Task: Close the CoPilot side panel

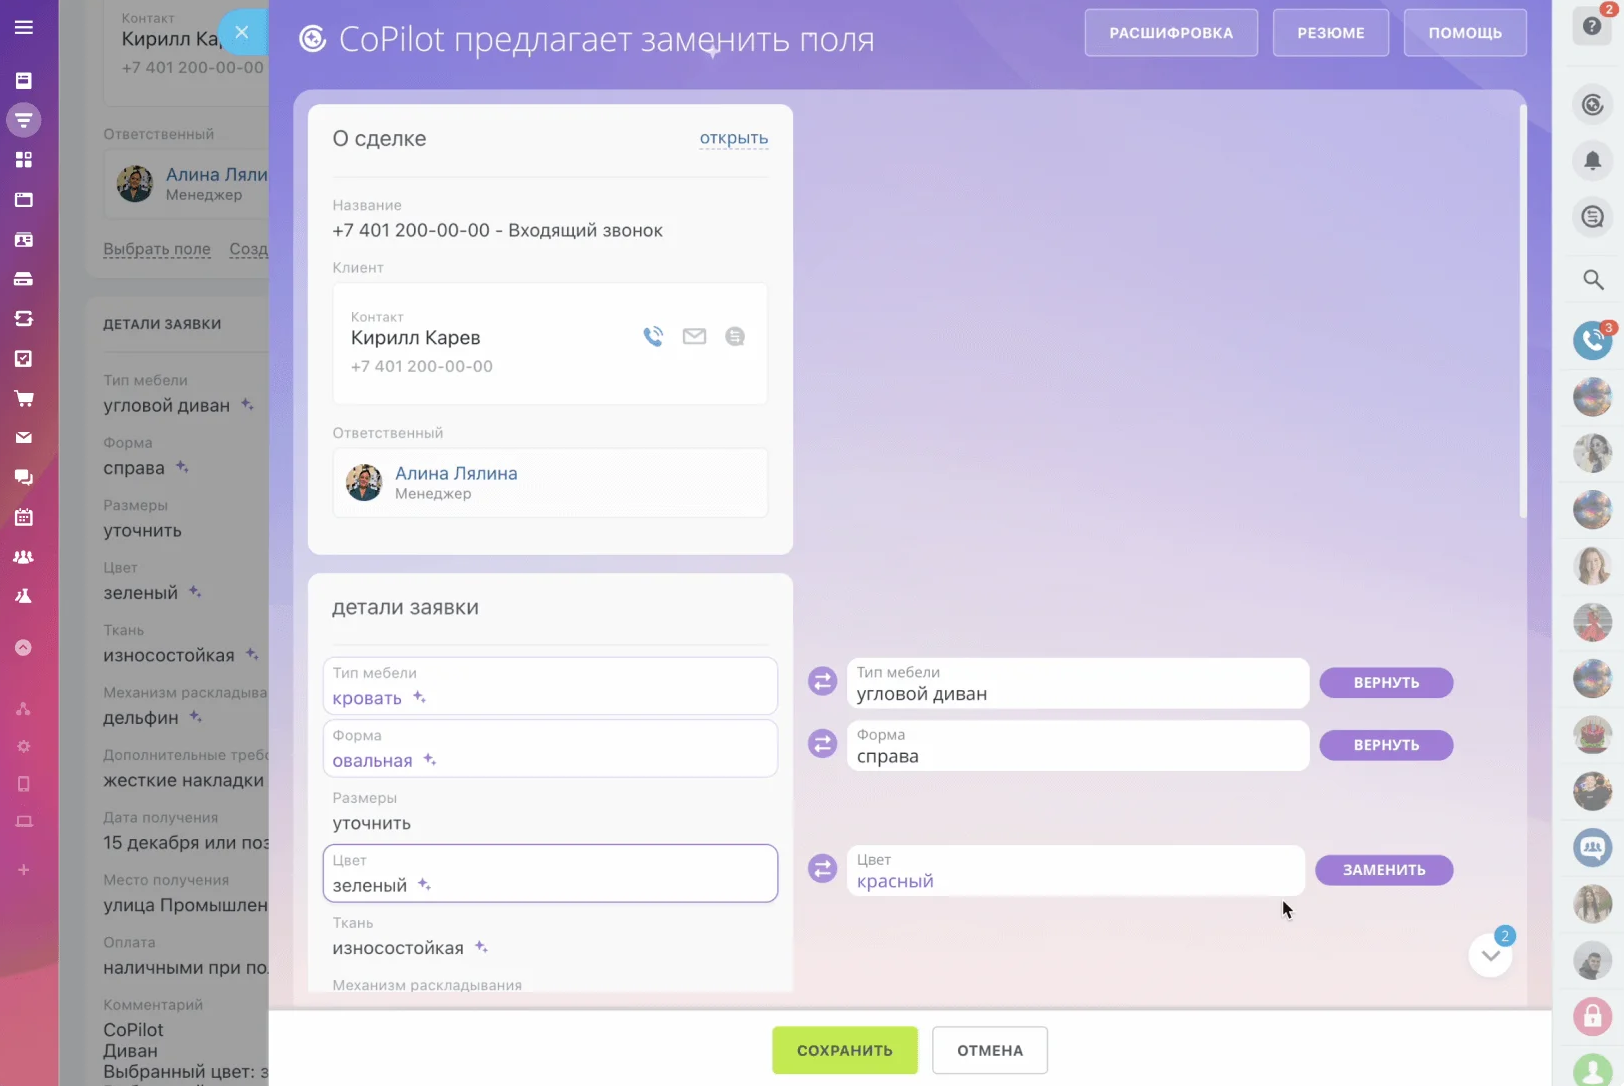Action: (x=242, y=32)
